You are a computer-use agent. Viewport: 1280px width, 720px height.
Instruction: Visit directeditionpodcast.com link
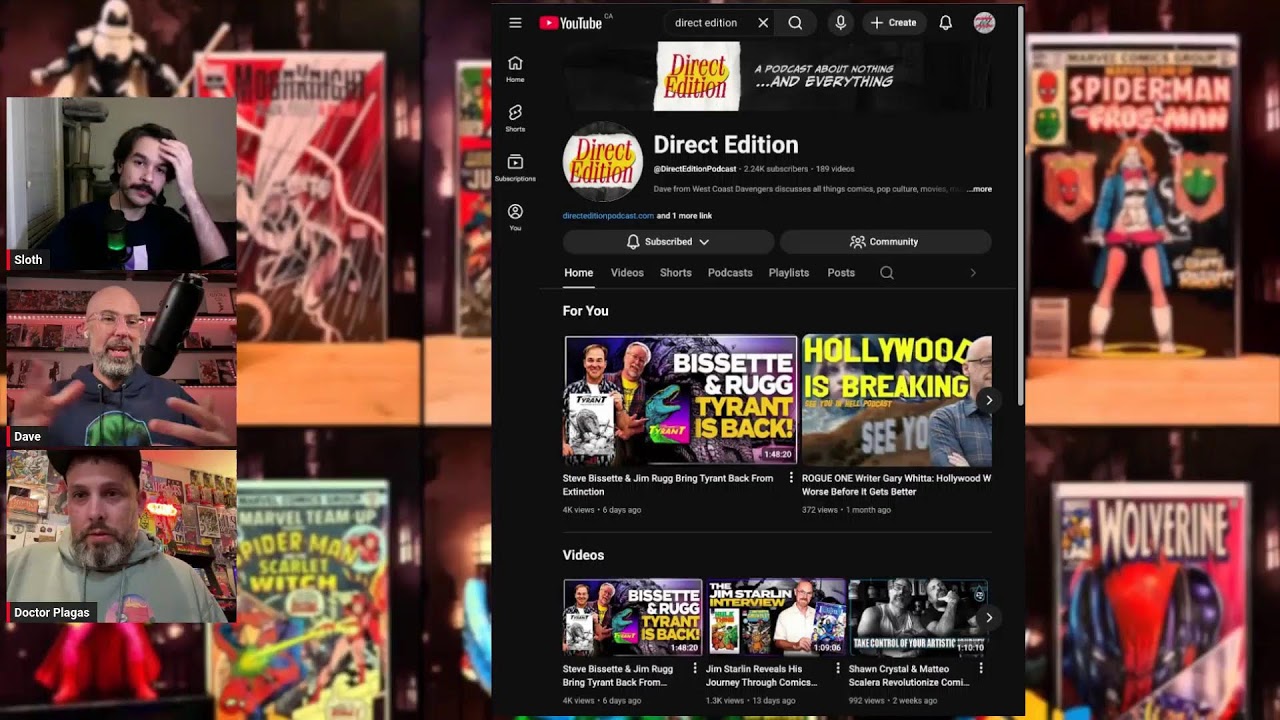(x=608, y=216)
